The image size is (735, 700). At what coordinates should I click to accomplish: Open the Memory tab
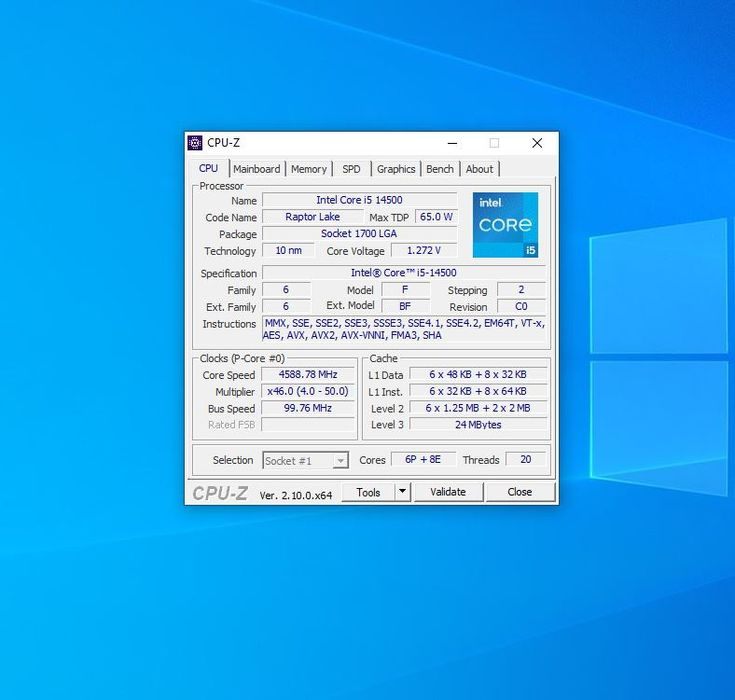click(309, 169)
